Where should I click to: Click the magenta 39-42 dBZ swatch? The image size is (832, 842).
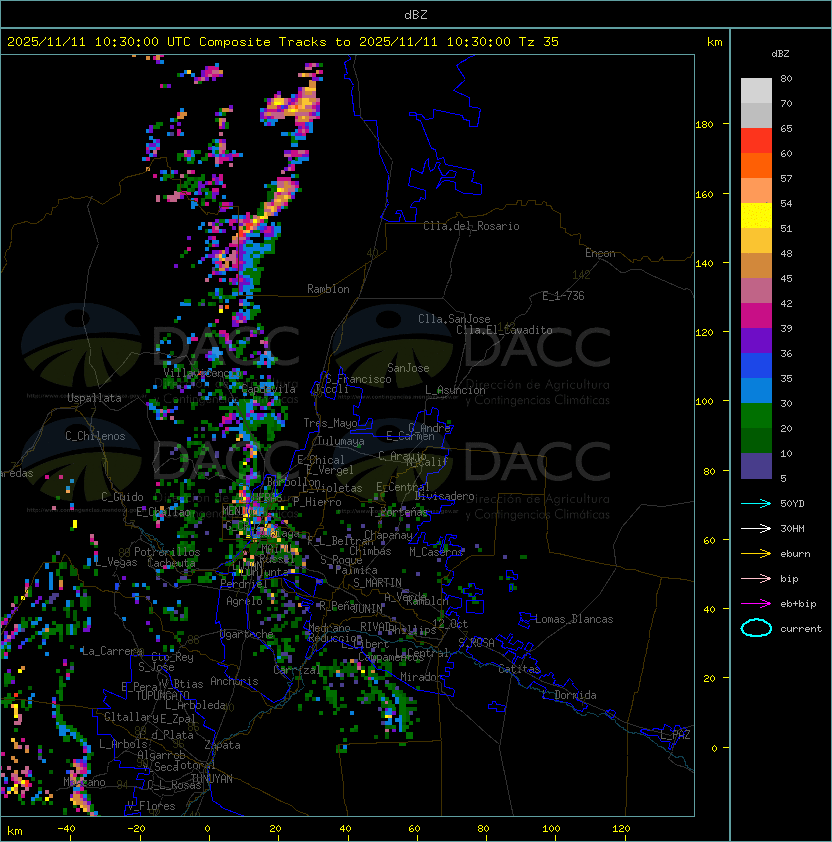point(756,316)
